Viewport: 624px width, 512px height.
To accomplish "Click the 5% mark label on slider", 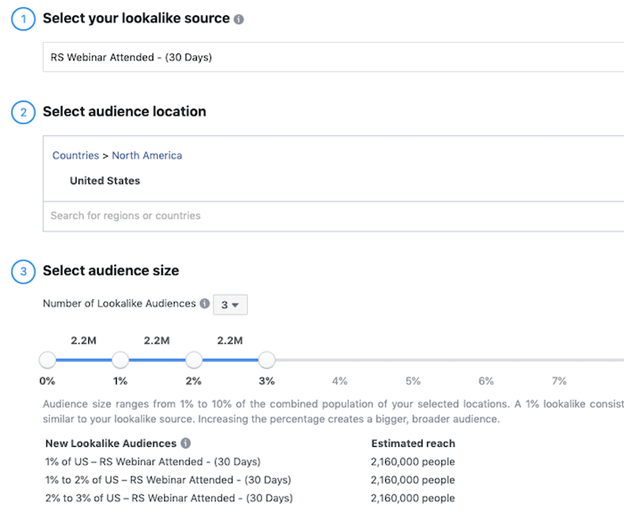I will coord(413,381).
